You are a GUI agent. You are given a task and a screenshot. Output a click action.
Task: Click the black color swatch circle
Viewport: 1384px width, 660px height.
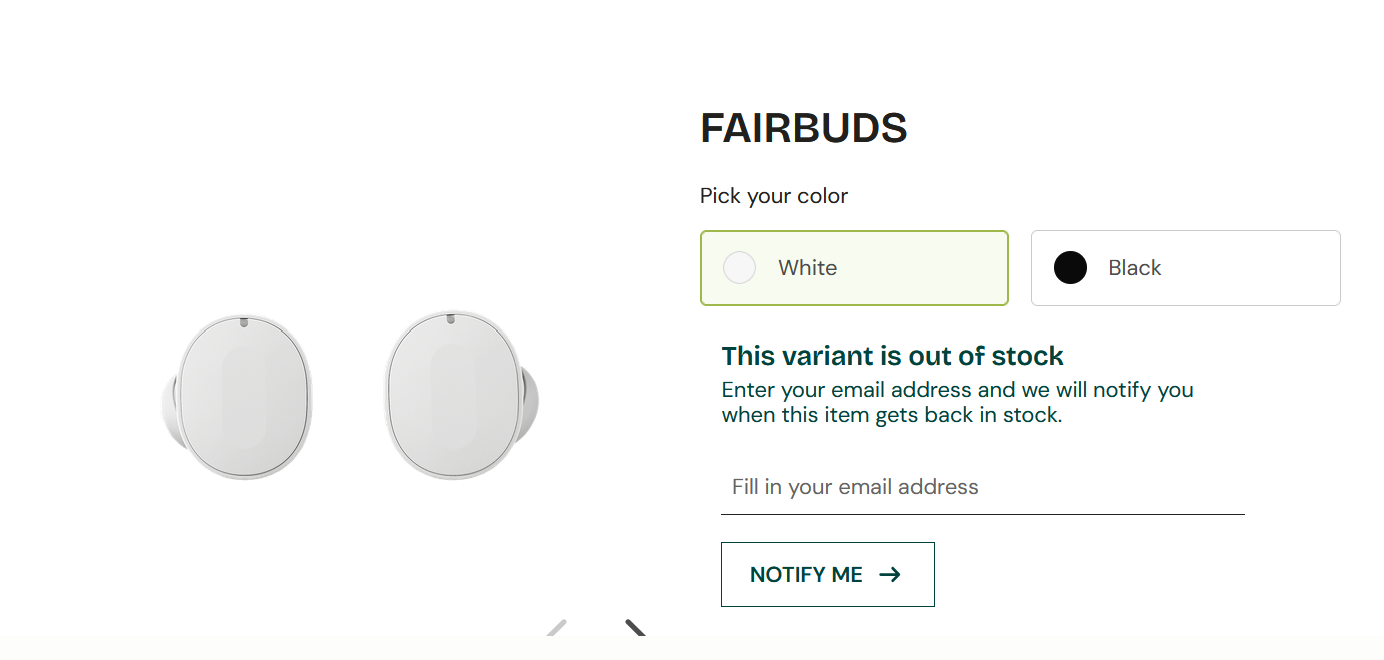pos(1070,268)
